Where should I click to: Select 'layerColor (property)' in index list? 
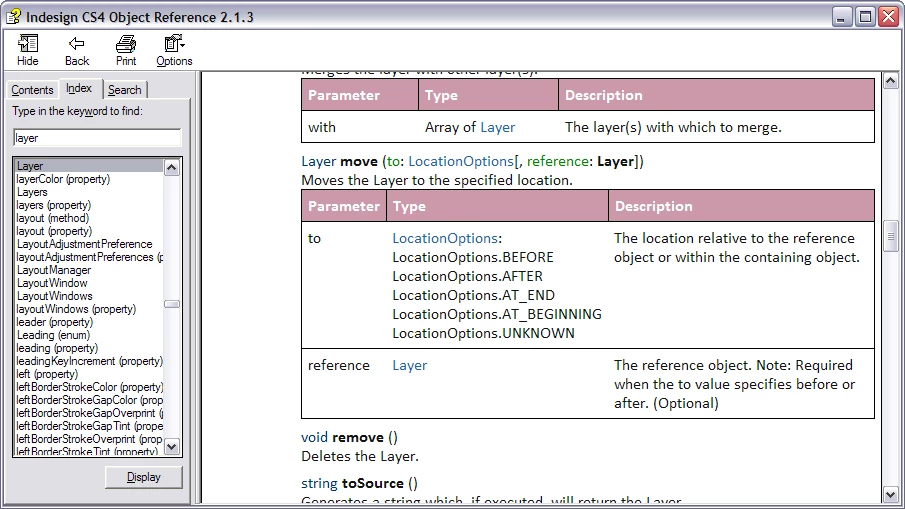point(63,179)
